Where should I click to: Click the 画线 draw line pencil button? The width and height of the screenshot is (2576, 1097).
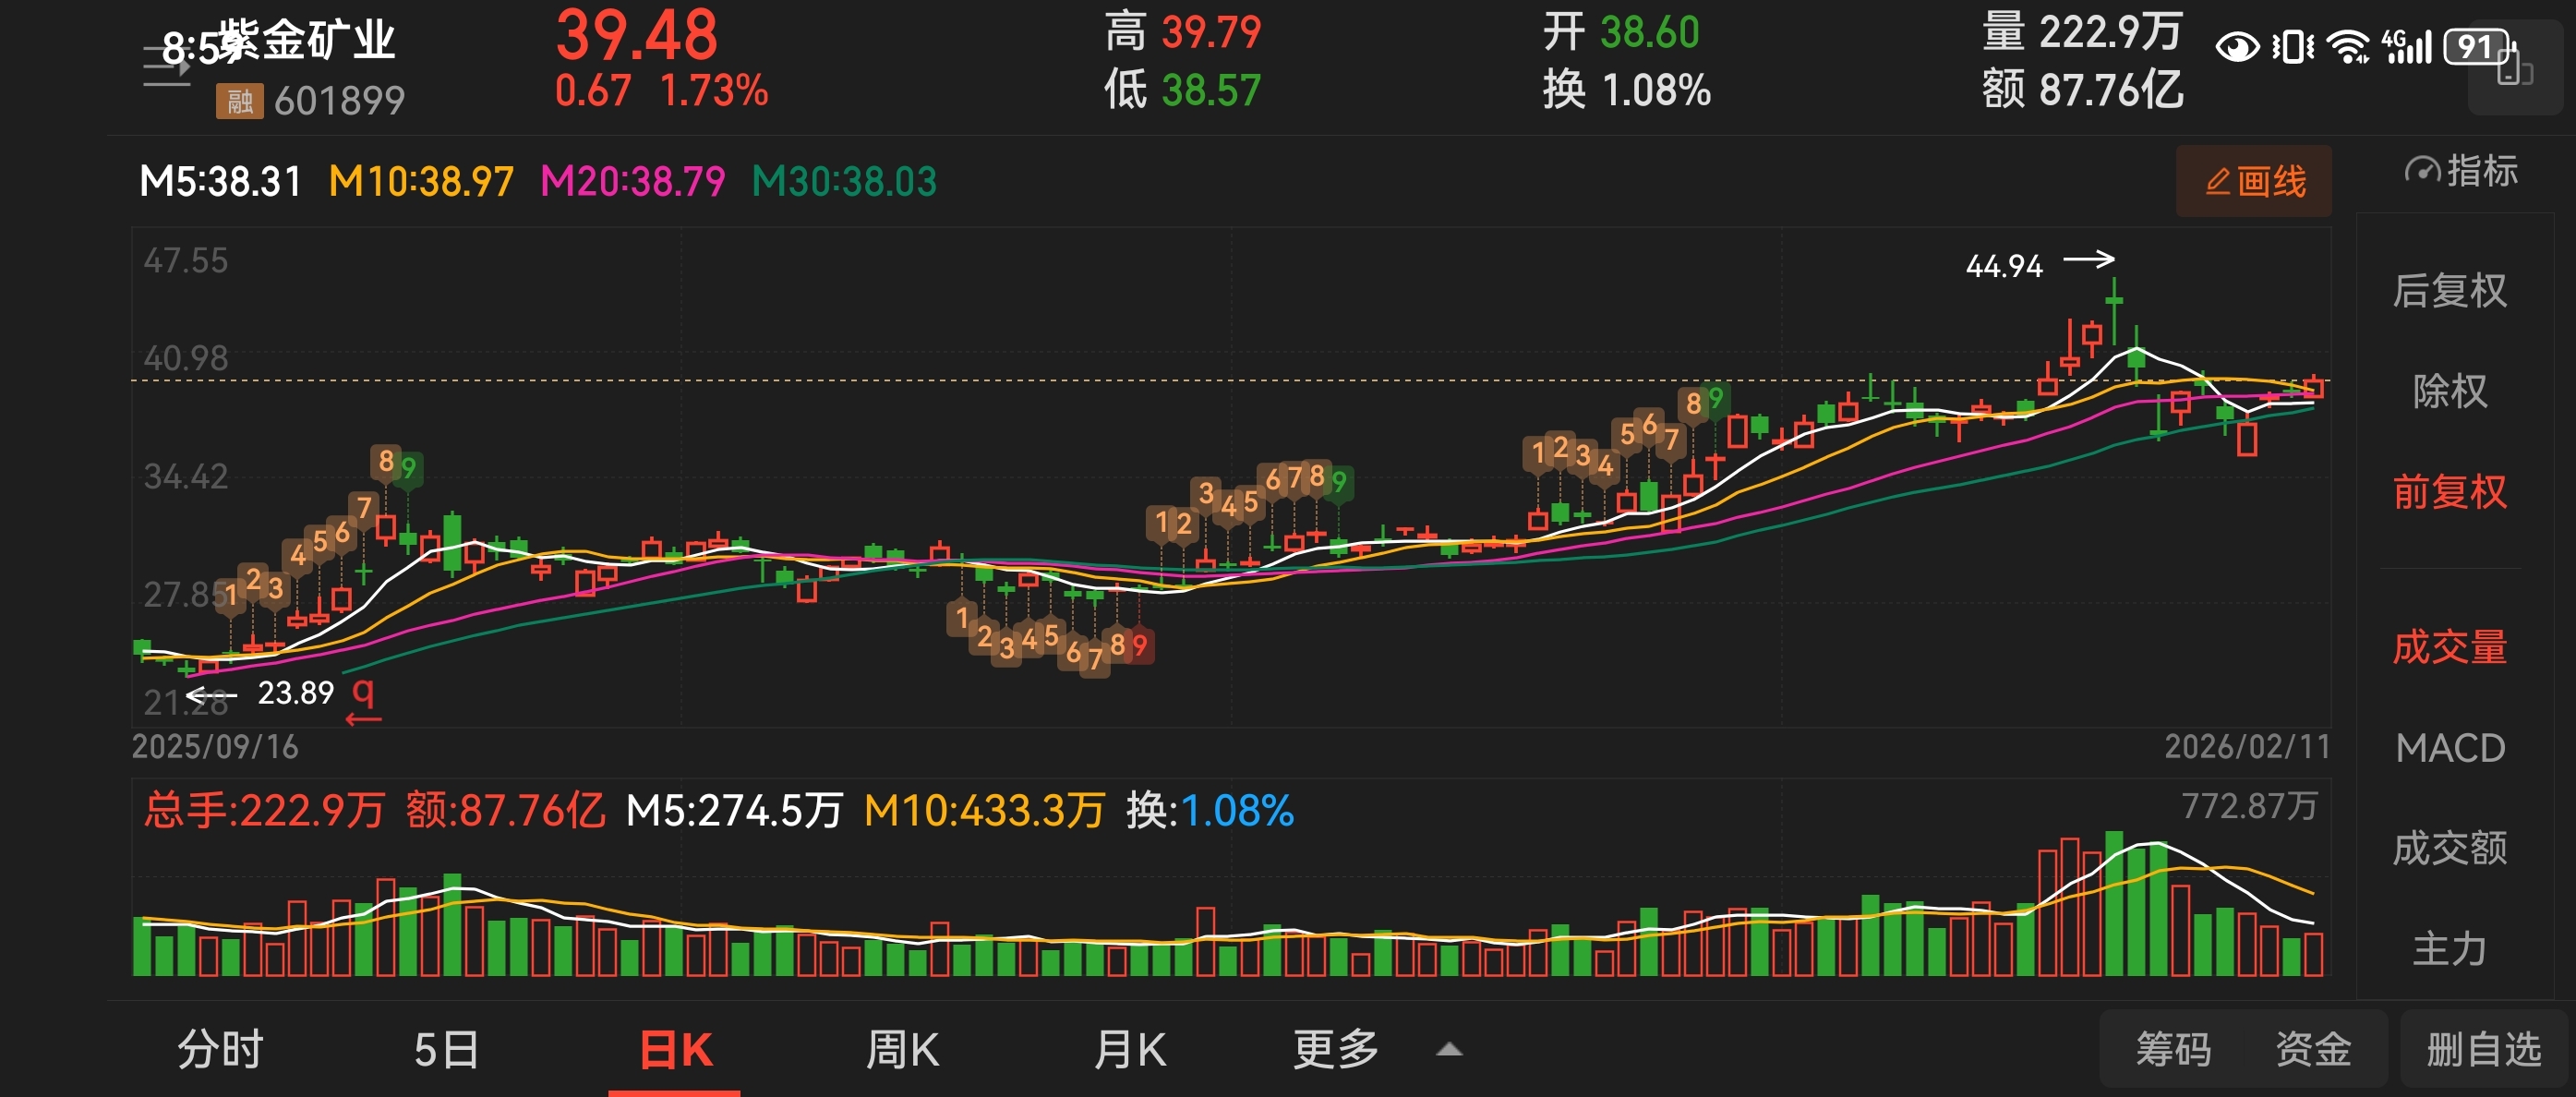2253,181
